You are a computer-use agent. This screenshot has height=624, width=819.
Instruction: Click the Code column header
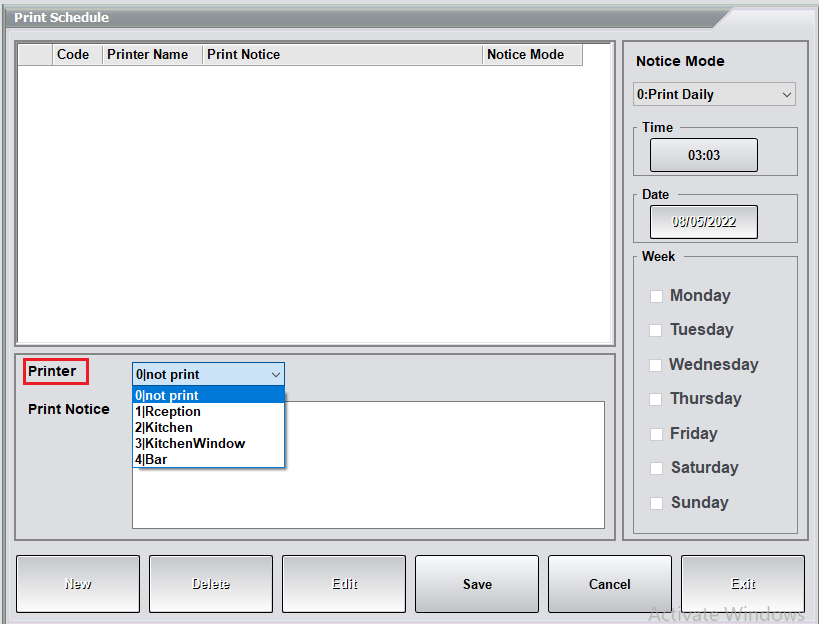pyautogui.click(x=77, y=54)
